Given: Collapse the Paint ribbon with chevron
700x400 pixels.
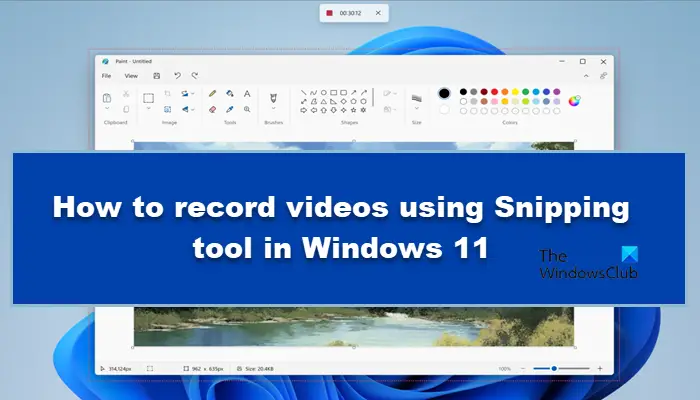Looking at the screenshot, I should [x=586, y=76].
